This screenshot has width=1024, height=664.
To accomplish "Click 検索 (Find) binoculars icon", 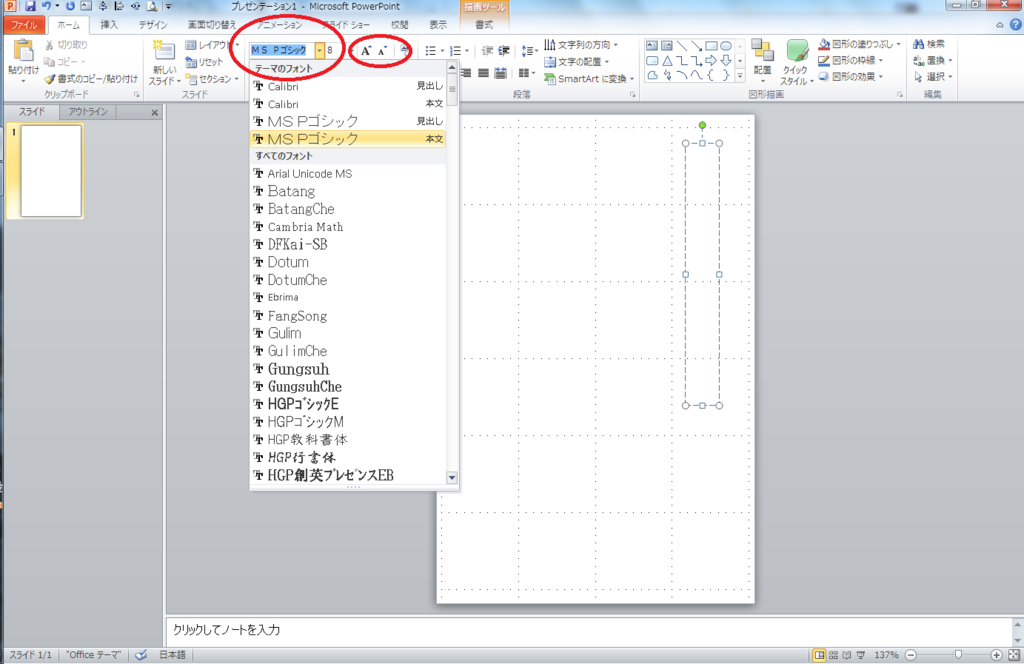I will tap(918, 44).
